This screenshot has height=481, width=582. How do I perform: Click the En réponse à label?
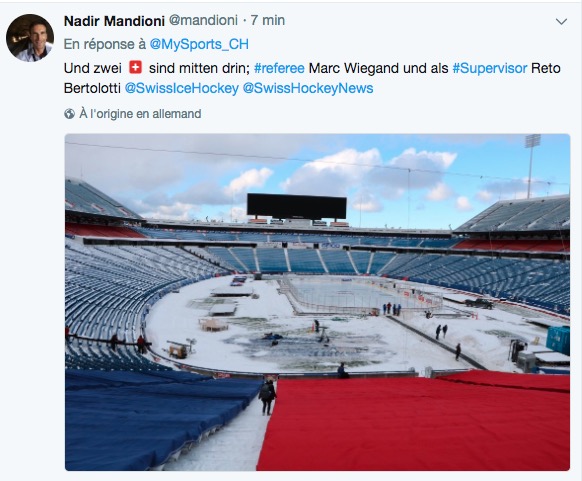(105, 45)
